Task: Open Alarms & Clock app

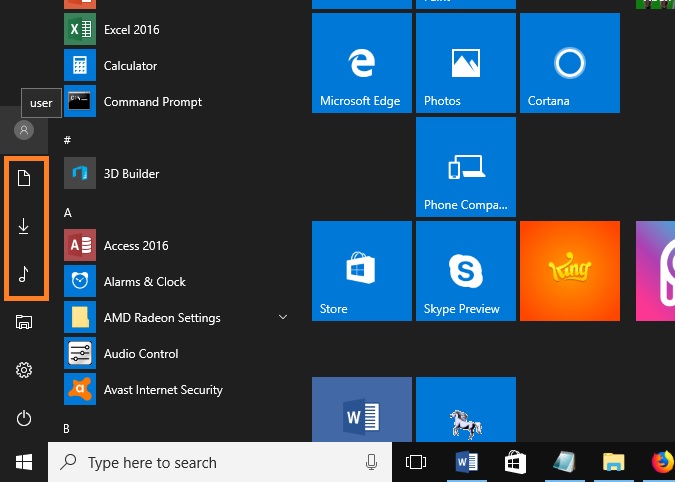Action: [x=176, y=281]
